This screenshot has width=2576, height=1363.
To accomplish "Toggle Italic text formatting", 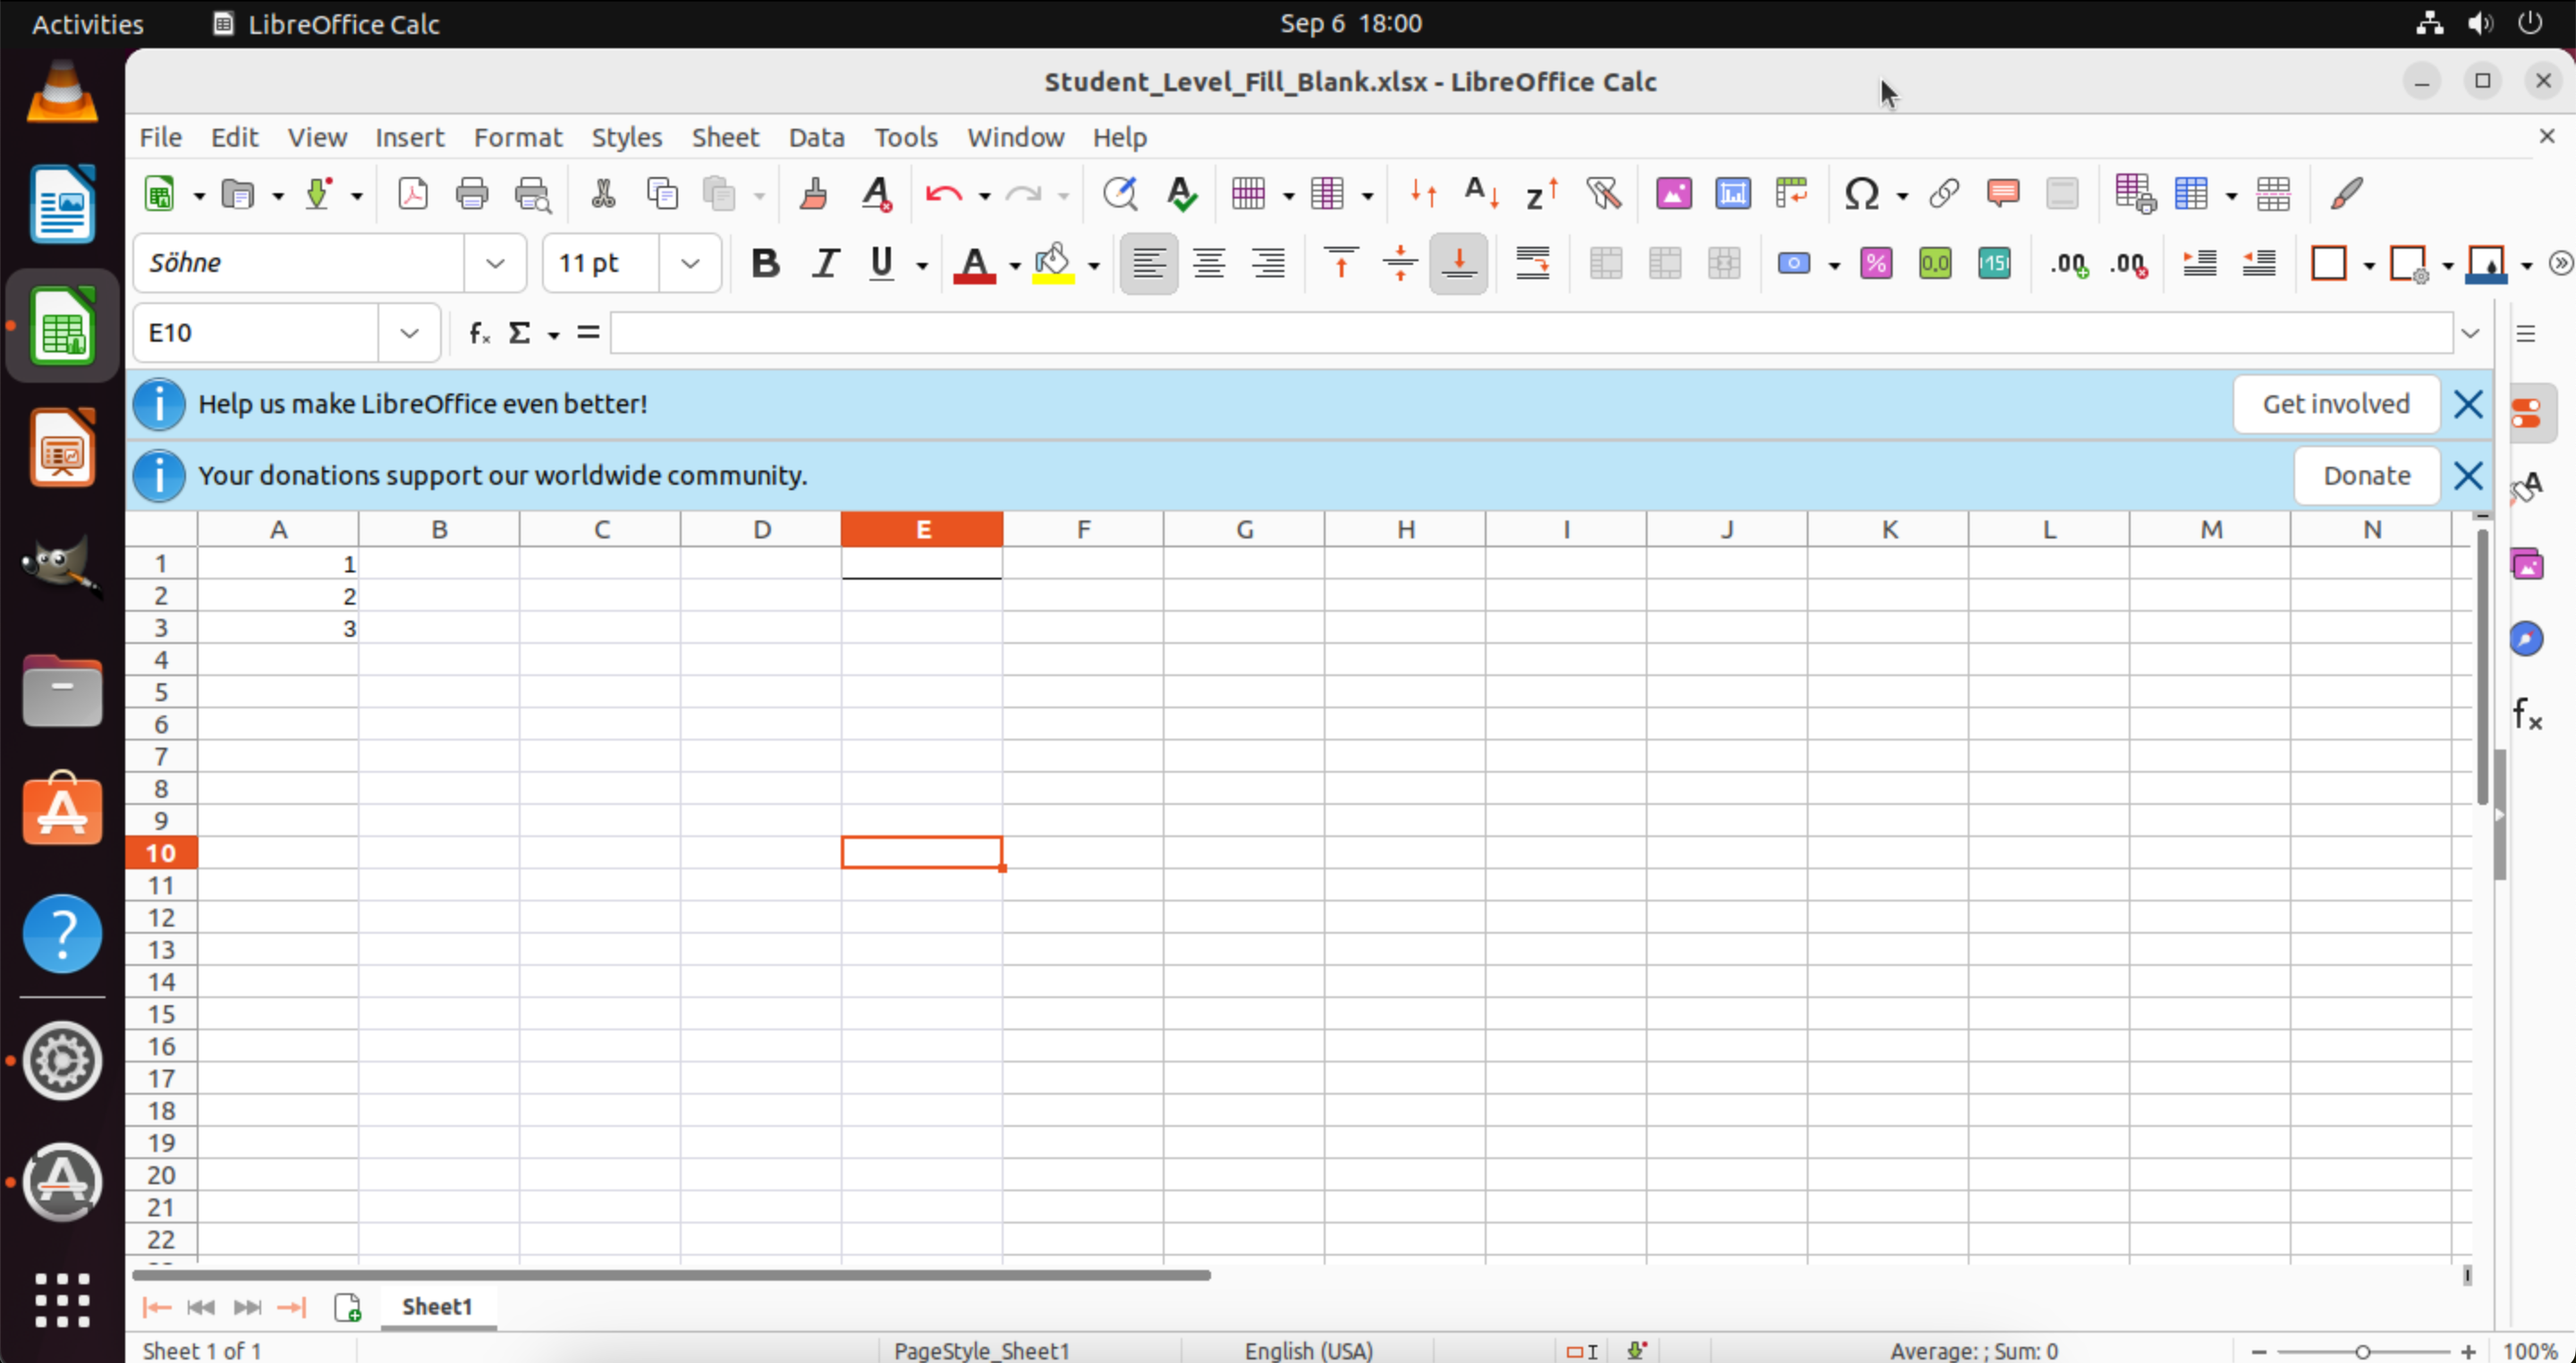I will click(825, 264).
